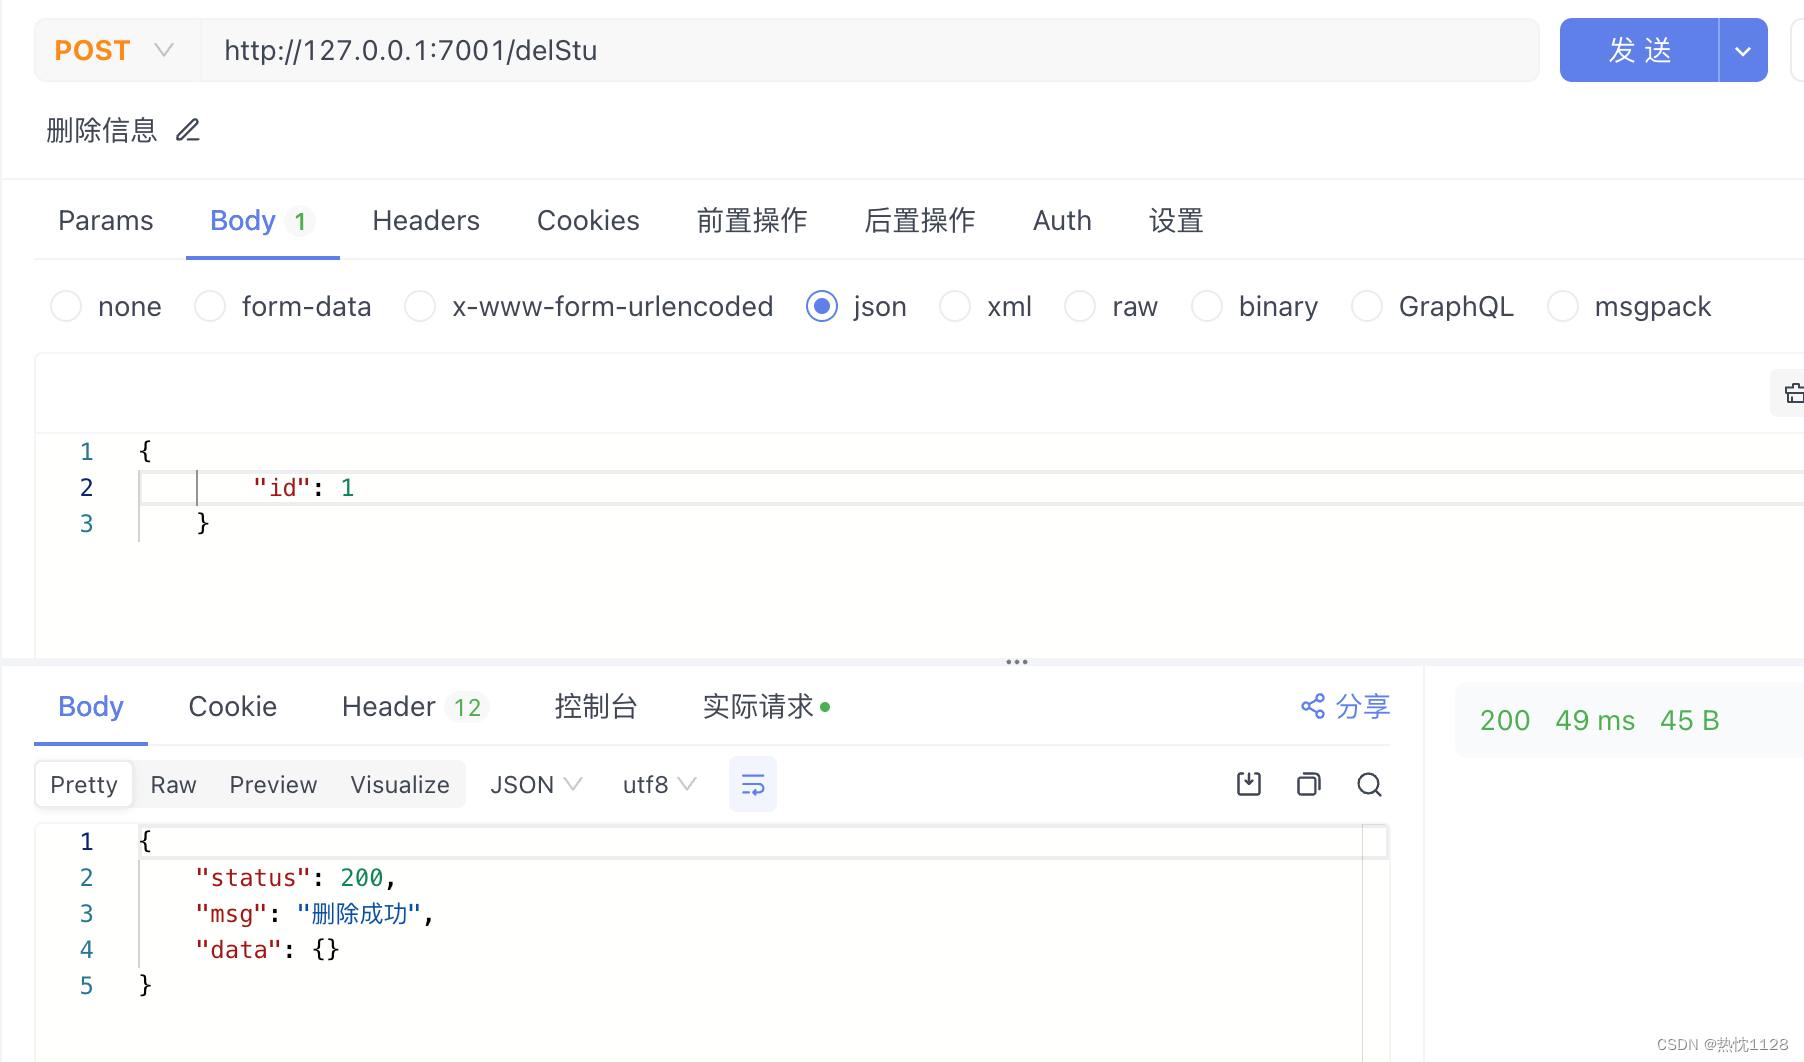Viewport: 1804px width, 1062px height.
Task: Click the share icon next to 分享
Action: coord(1313,706)
